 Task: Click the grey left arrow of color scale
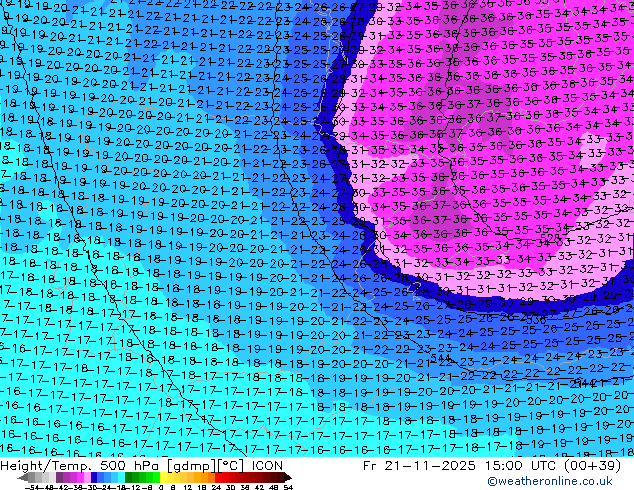point(23,477)
